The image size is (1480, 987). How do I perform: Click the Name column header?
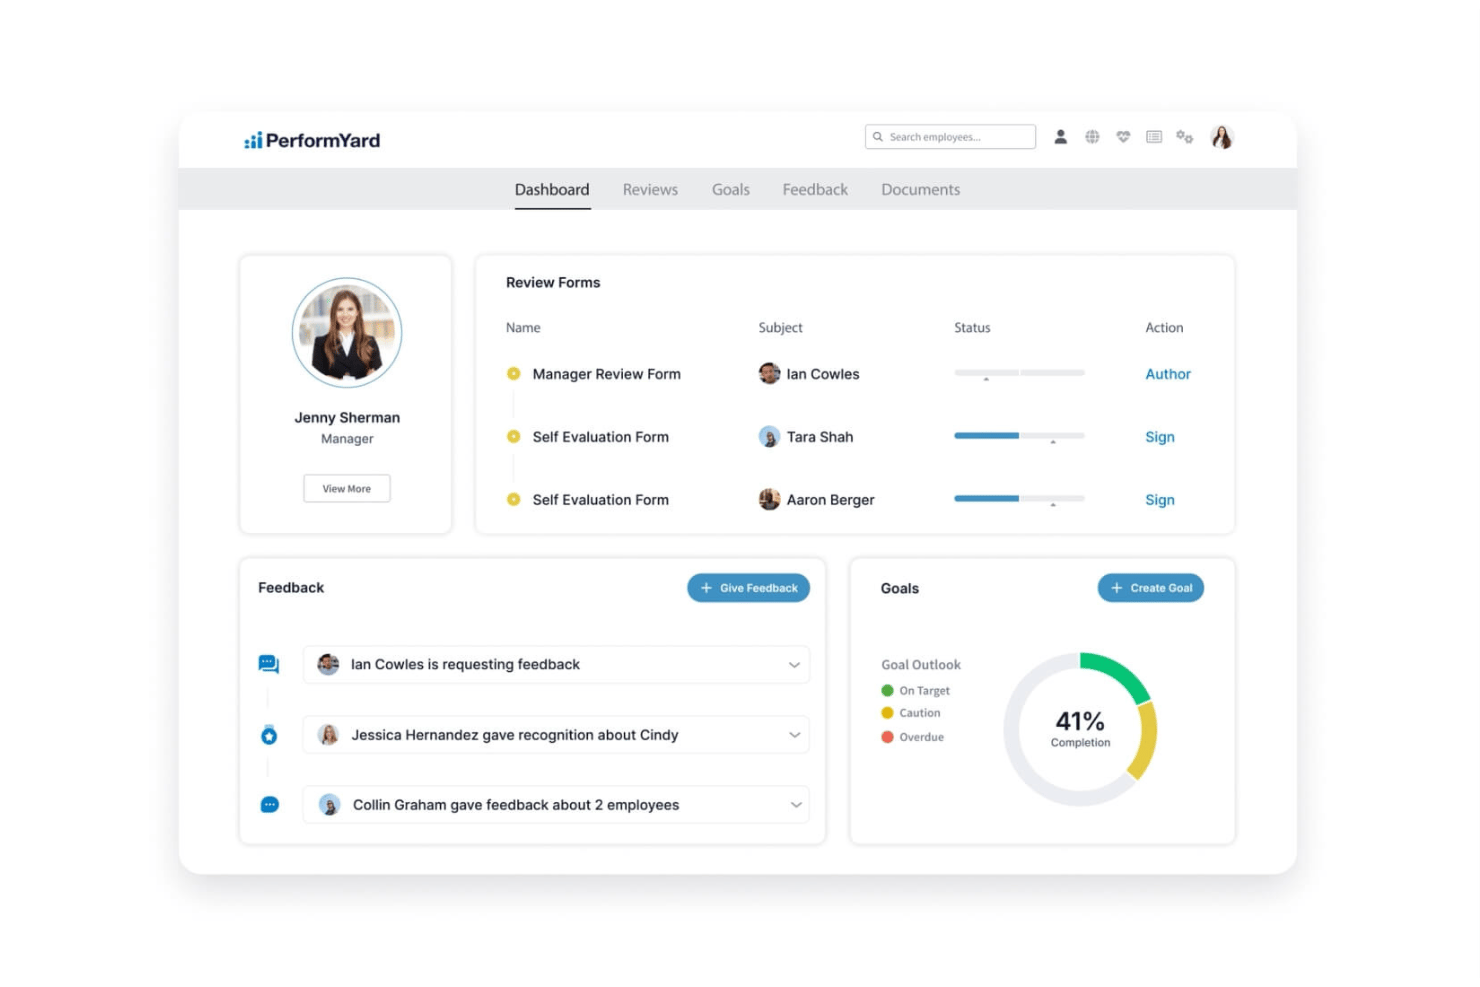[523, 328]
